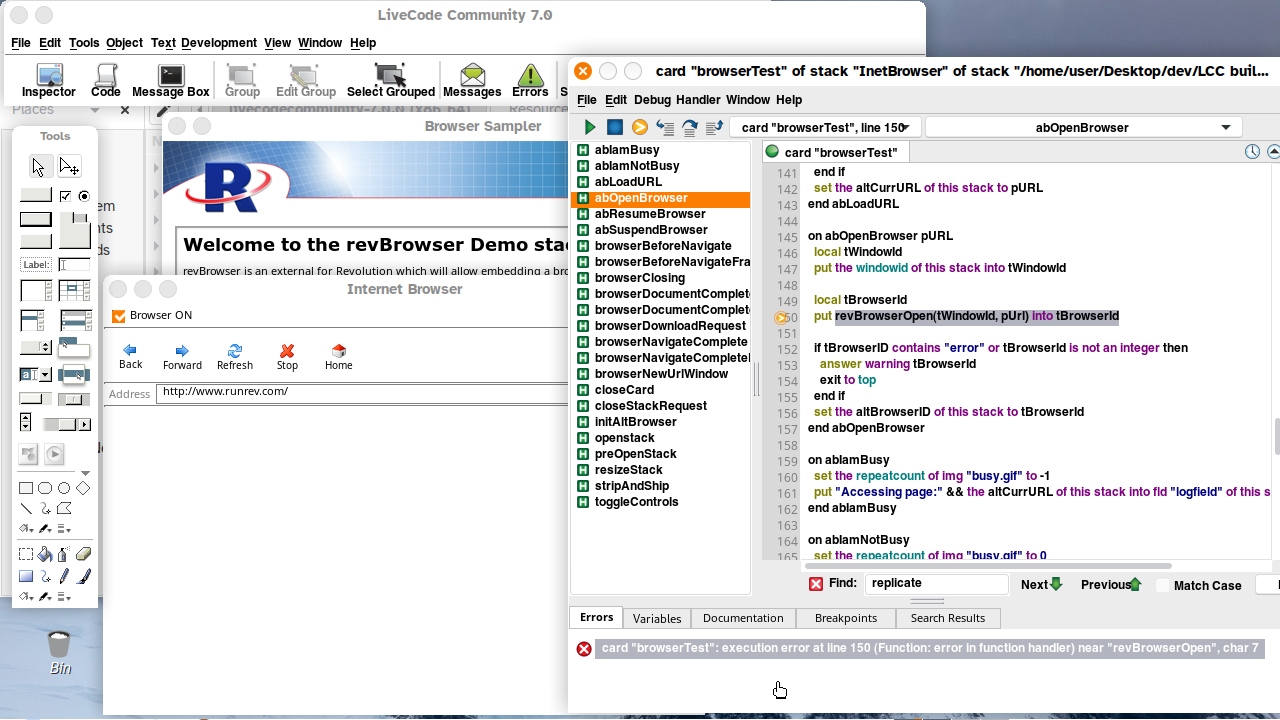Click Home in Internet Browser window
Viewport: 1280px width, 720px height.
(x=339, y=357)
